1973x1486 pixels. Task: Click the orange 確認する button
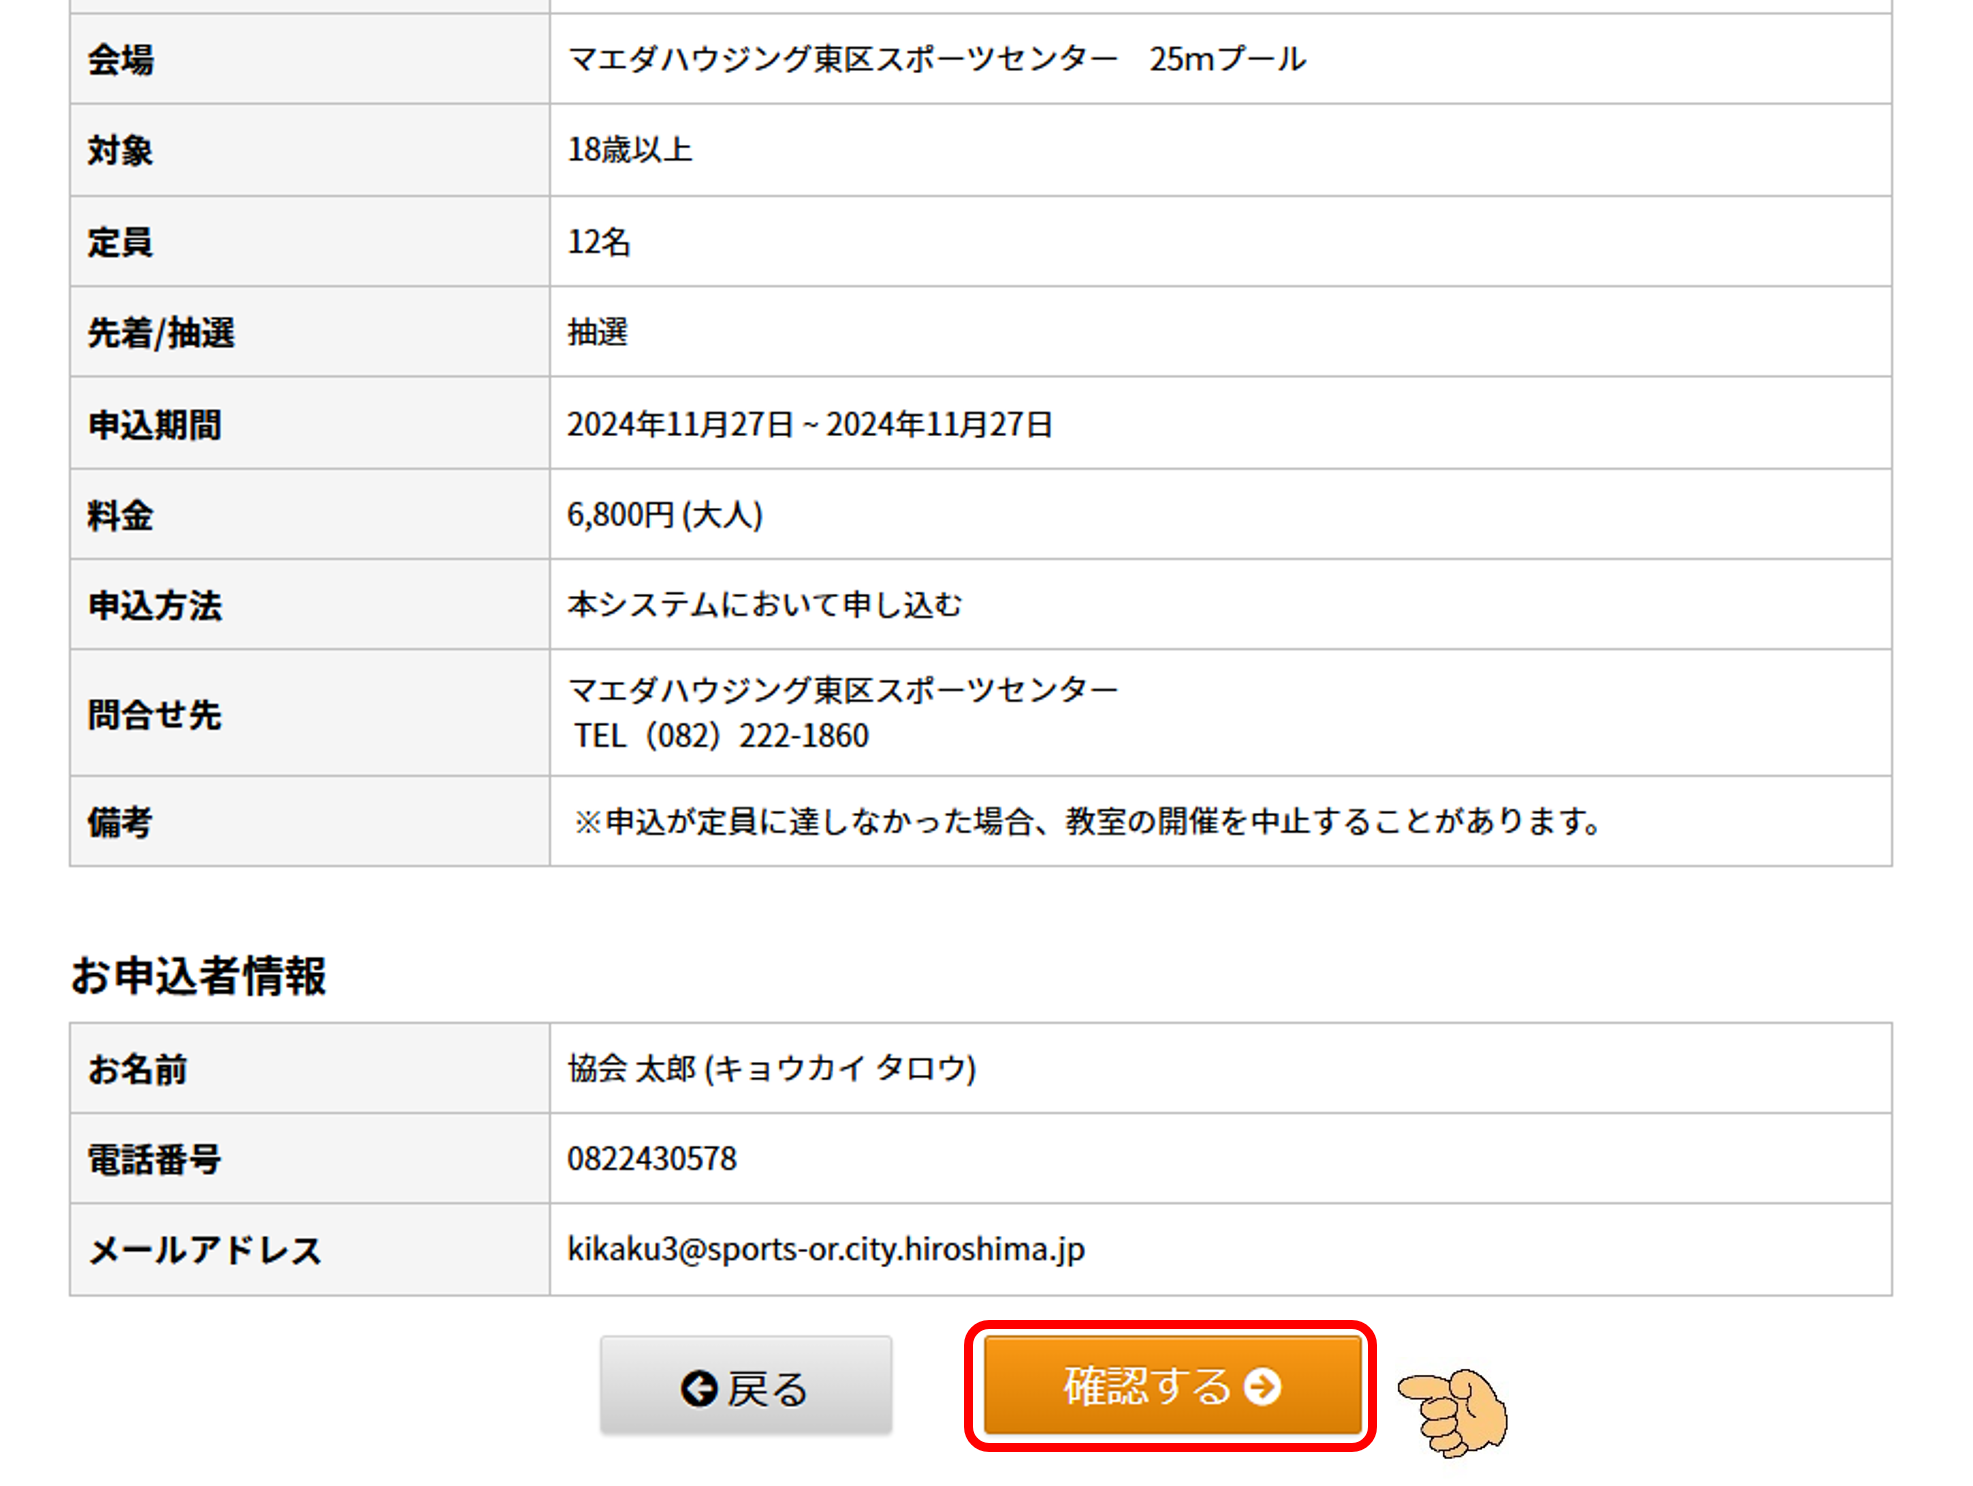pyautogui.click(x=1171, y=1386)
